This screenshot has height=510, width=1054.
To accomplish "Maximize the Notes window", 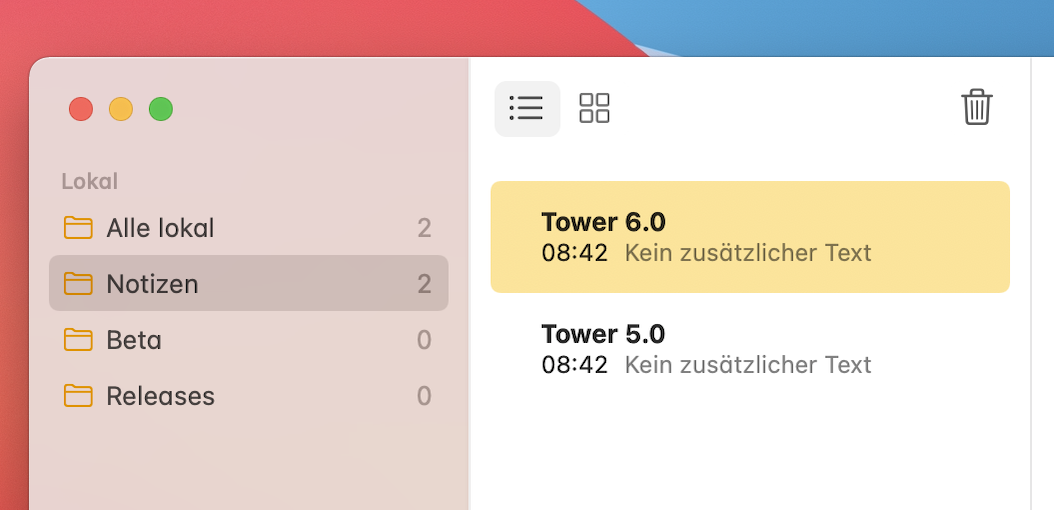I will point(161,109).
